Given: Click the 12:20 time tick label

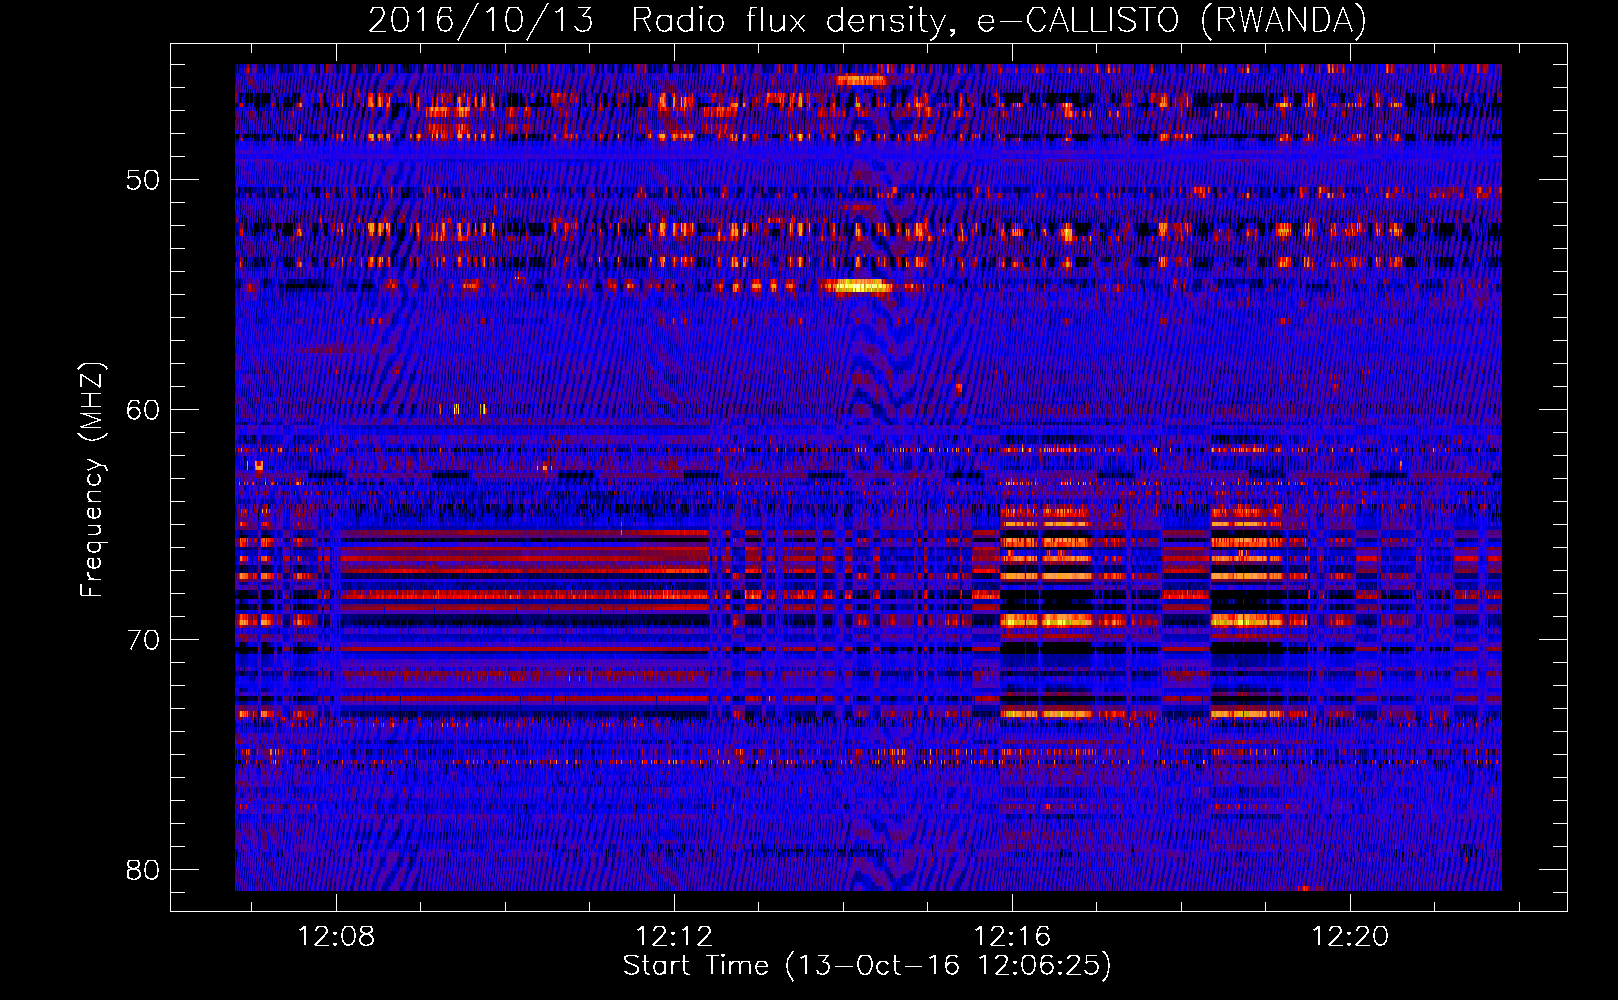Looking at the screenshot, I should 1350,936.
